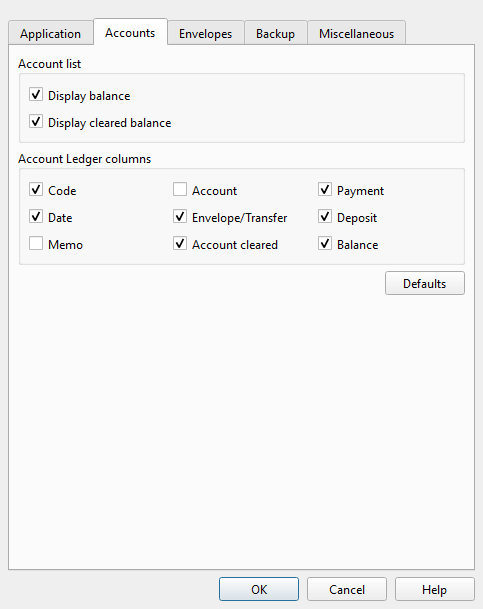Click the 'Account list' group label
The image size is (483, 609).
coord(49,64)
